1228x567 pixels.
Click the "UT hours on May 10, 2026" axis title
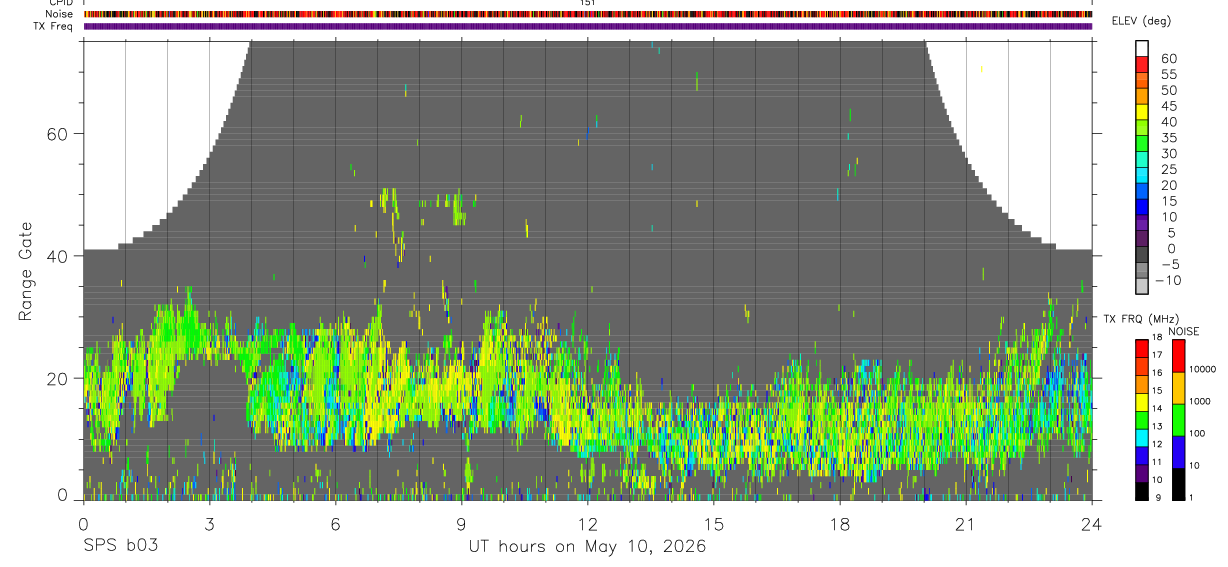[x=587, y=547]
